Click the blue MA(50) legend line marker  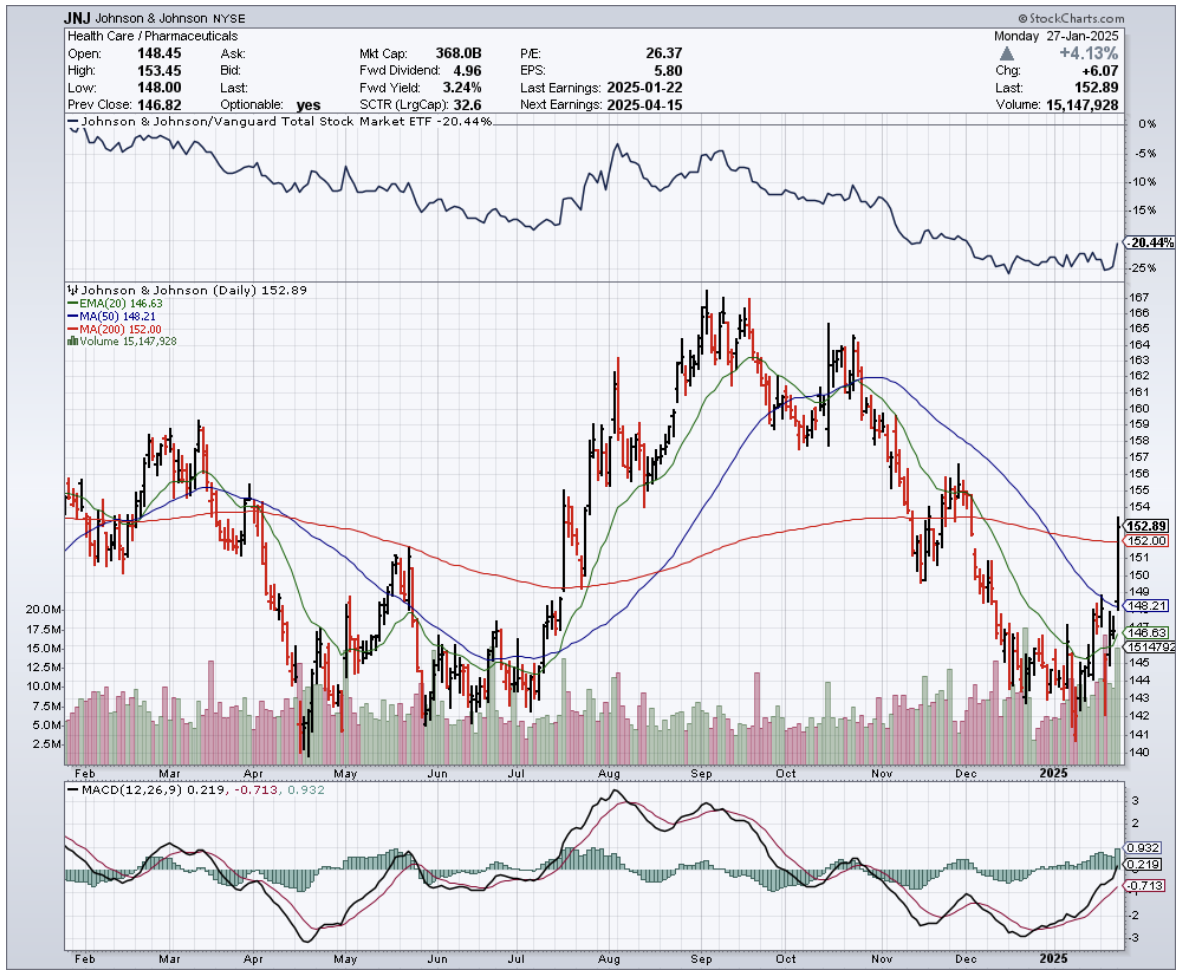point(71,315)
